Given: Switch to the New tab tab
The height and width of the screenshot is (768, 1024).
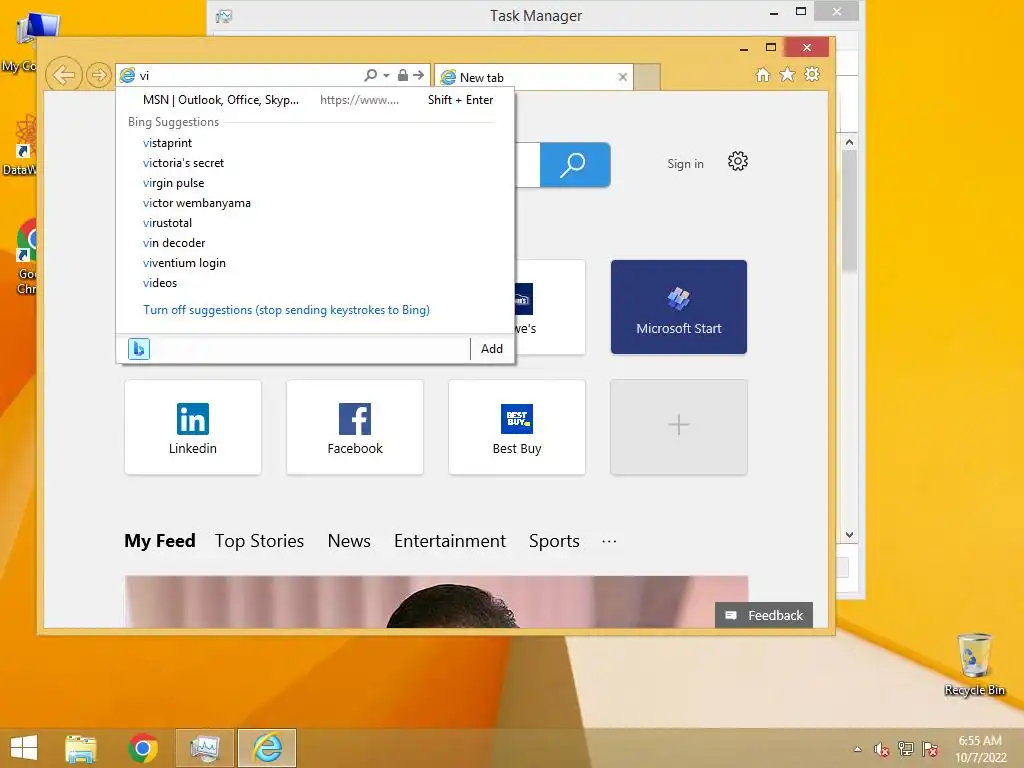Looking at the screenshot, I should click(x=534, y=77).
